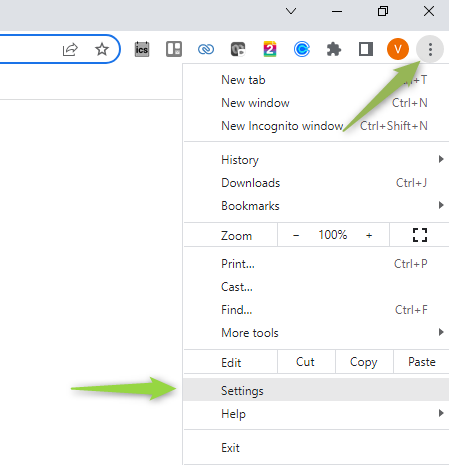Open the grey screen recorder extension icon
This screenshot has width=449, height=465.
[238, 49]
